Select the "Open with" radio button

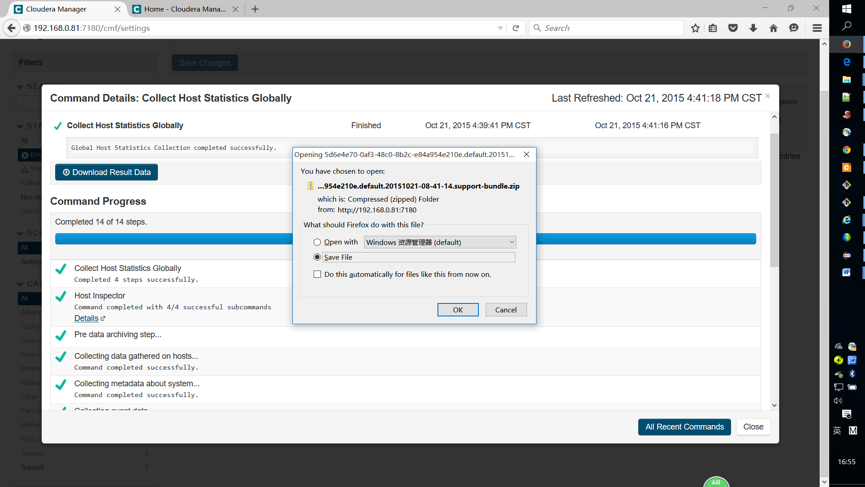(318, 242)
